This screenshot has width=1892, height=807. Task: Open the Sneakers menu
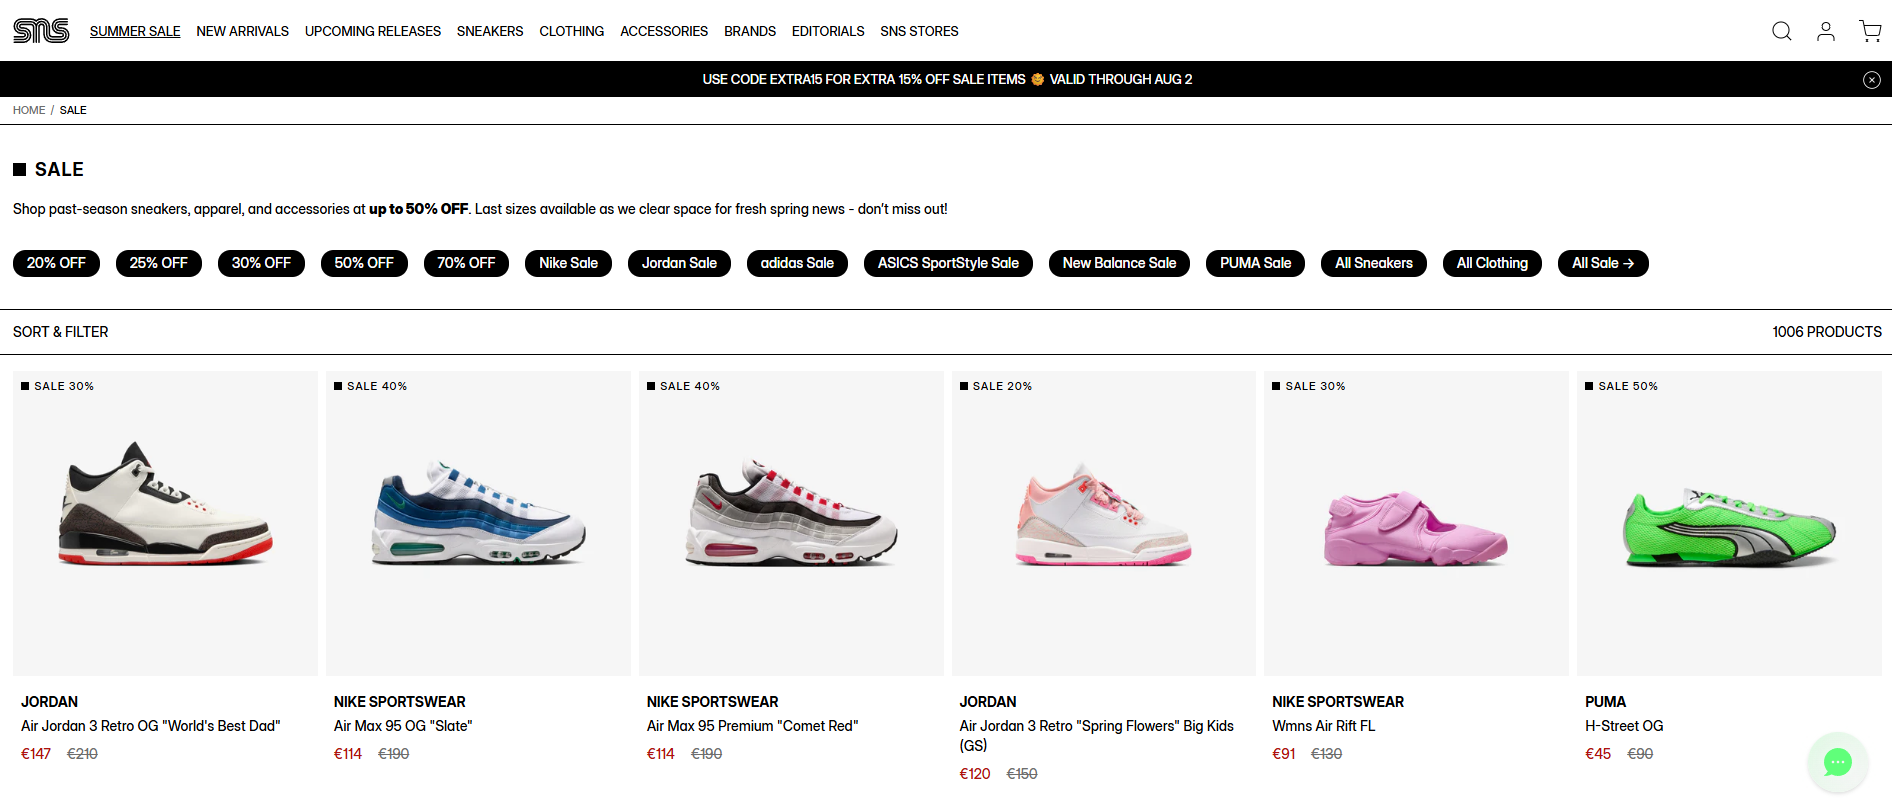point(490,31)
